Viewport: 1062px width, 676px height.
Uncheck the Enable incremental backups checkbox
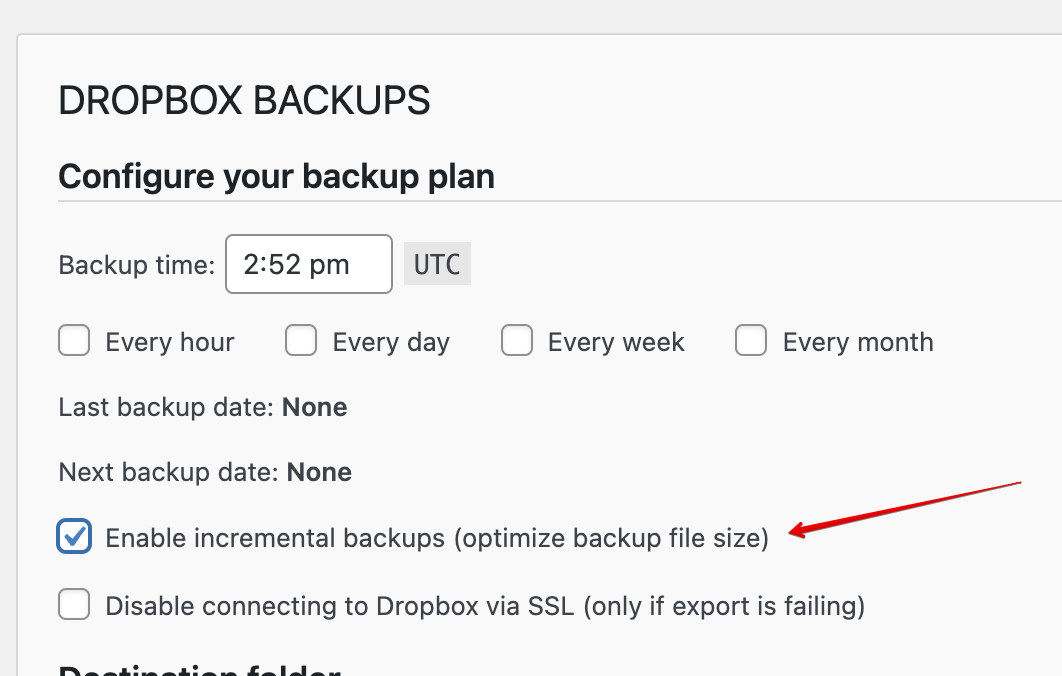(75, 537)
